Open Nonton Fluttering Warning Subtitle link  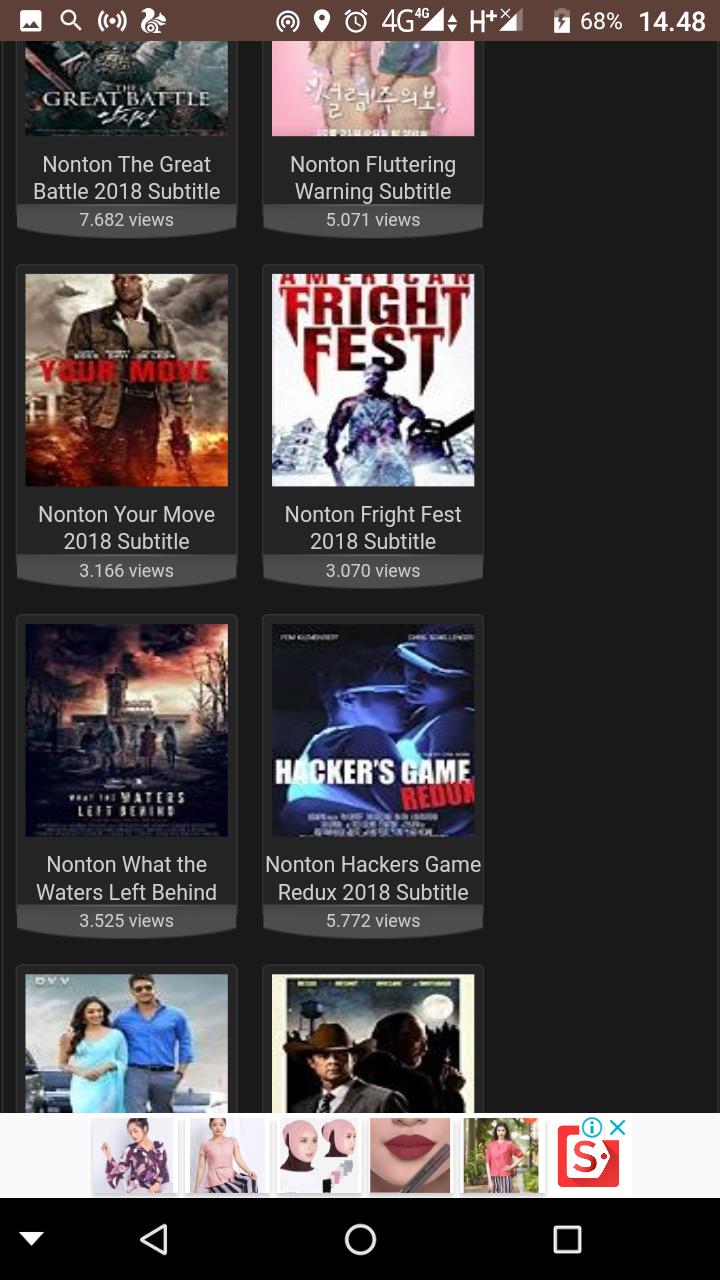[x=373, y=178]
